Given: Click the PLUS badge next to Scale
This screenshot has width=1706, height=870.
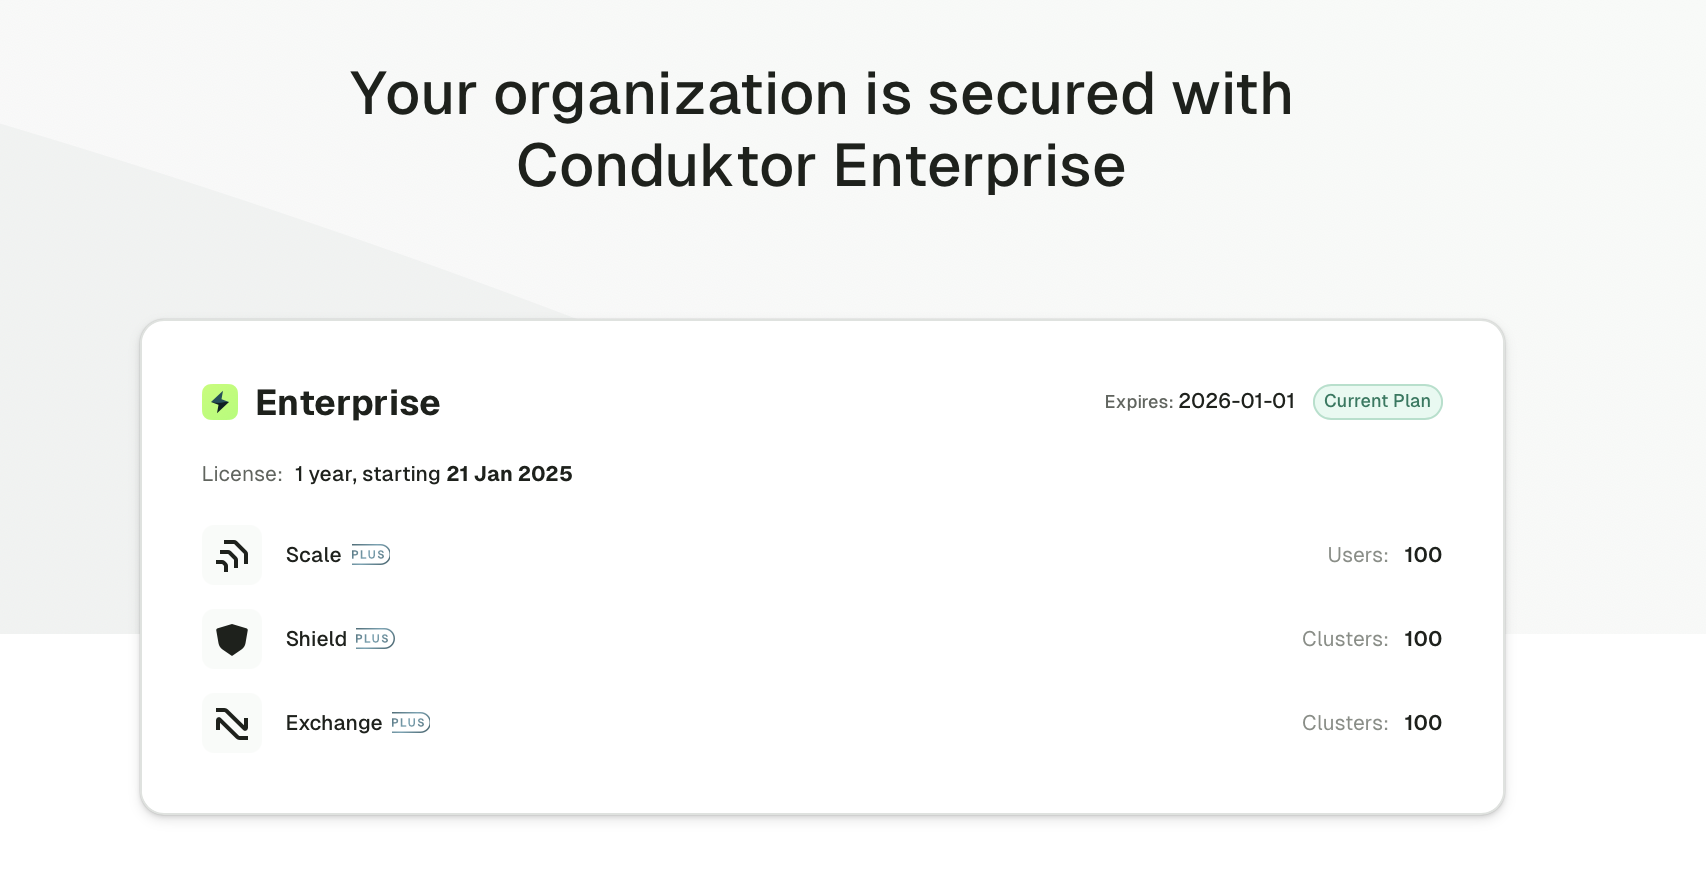Looking at the screenshot, I should tap(370, 555).
